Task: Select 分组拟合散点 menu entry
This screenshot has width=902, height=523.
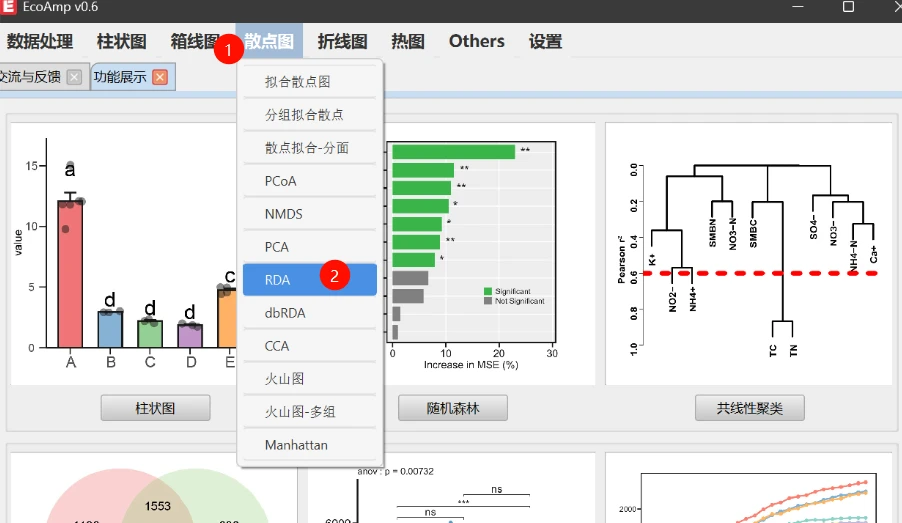Action: click(x=309, y=114)
